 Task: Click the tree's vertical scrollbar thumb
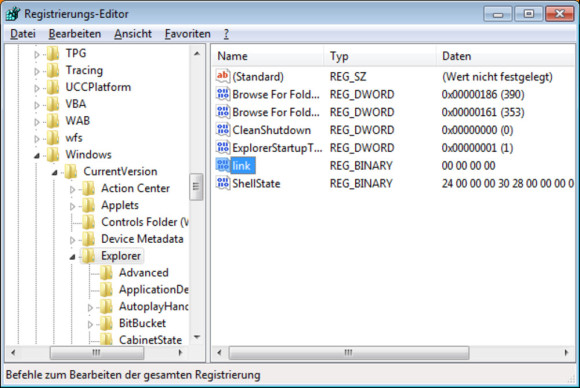[196, 187]
